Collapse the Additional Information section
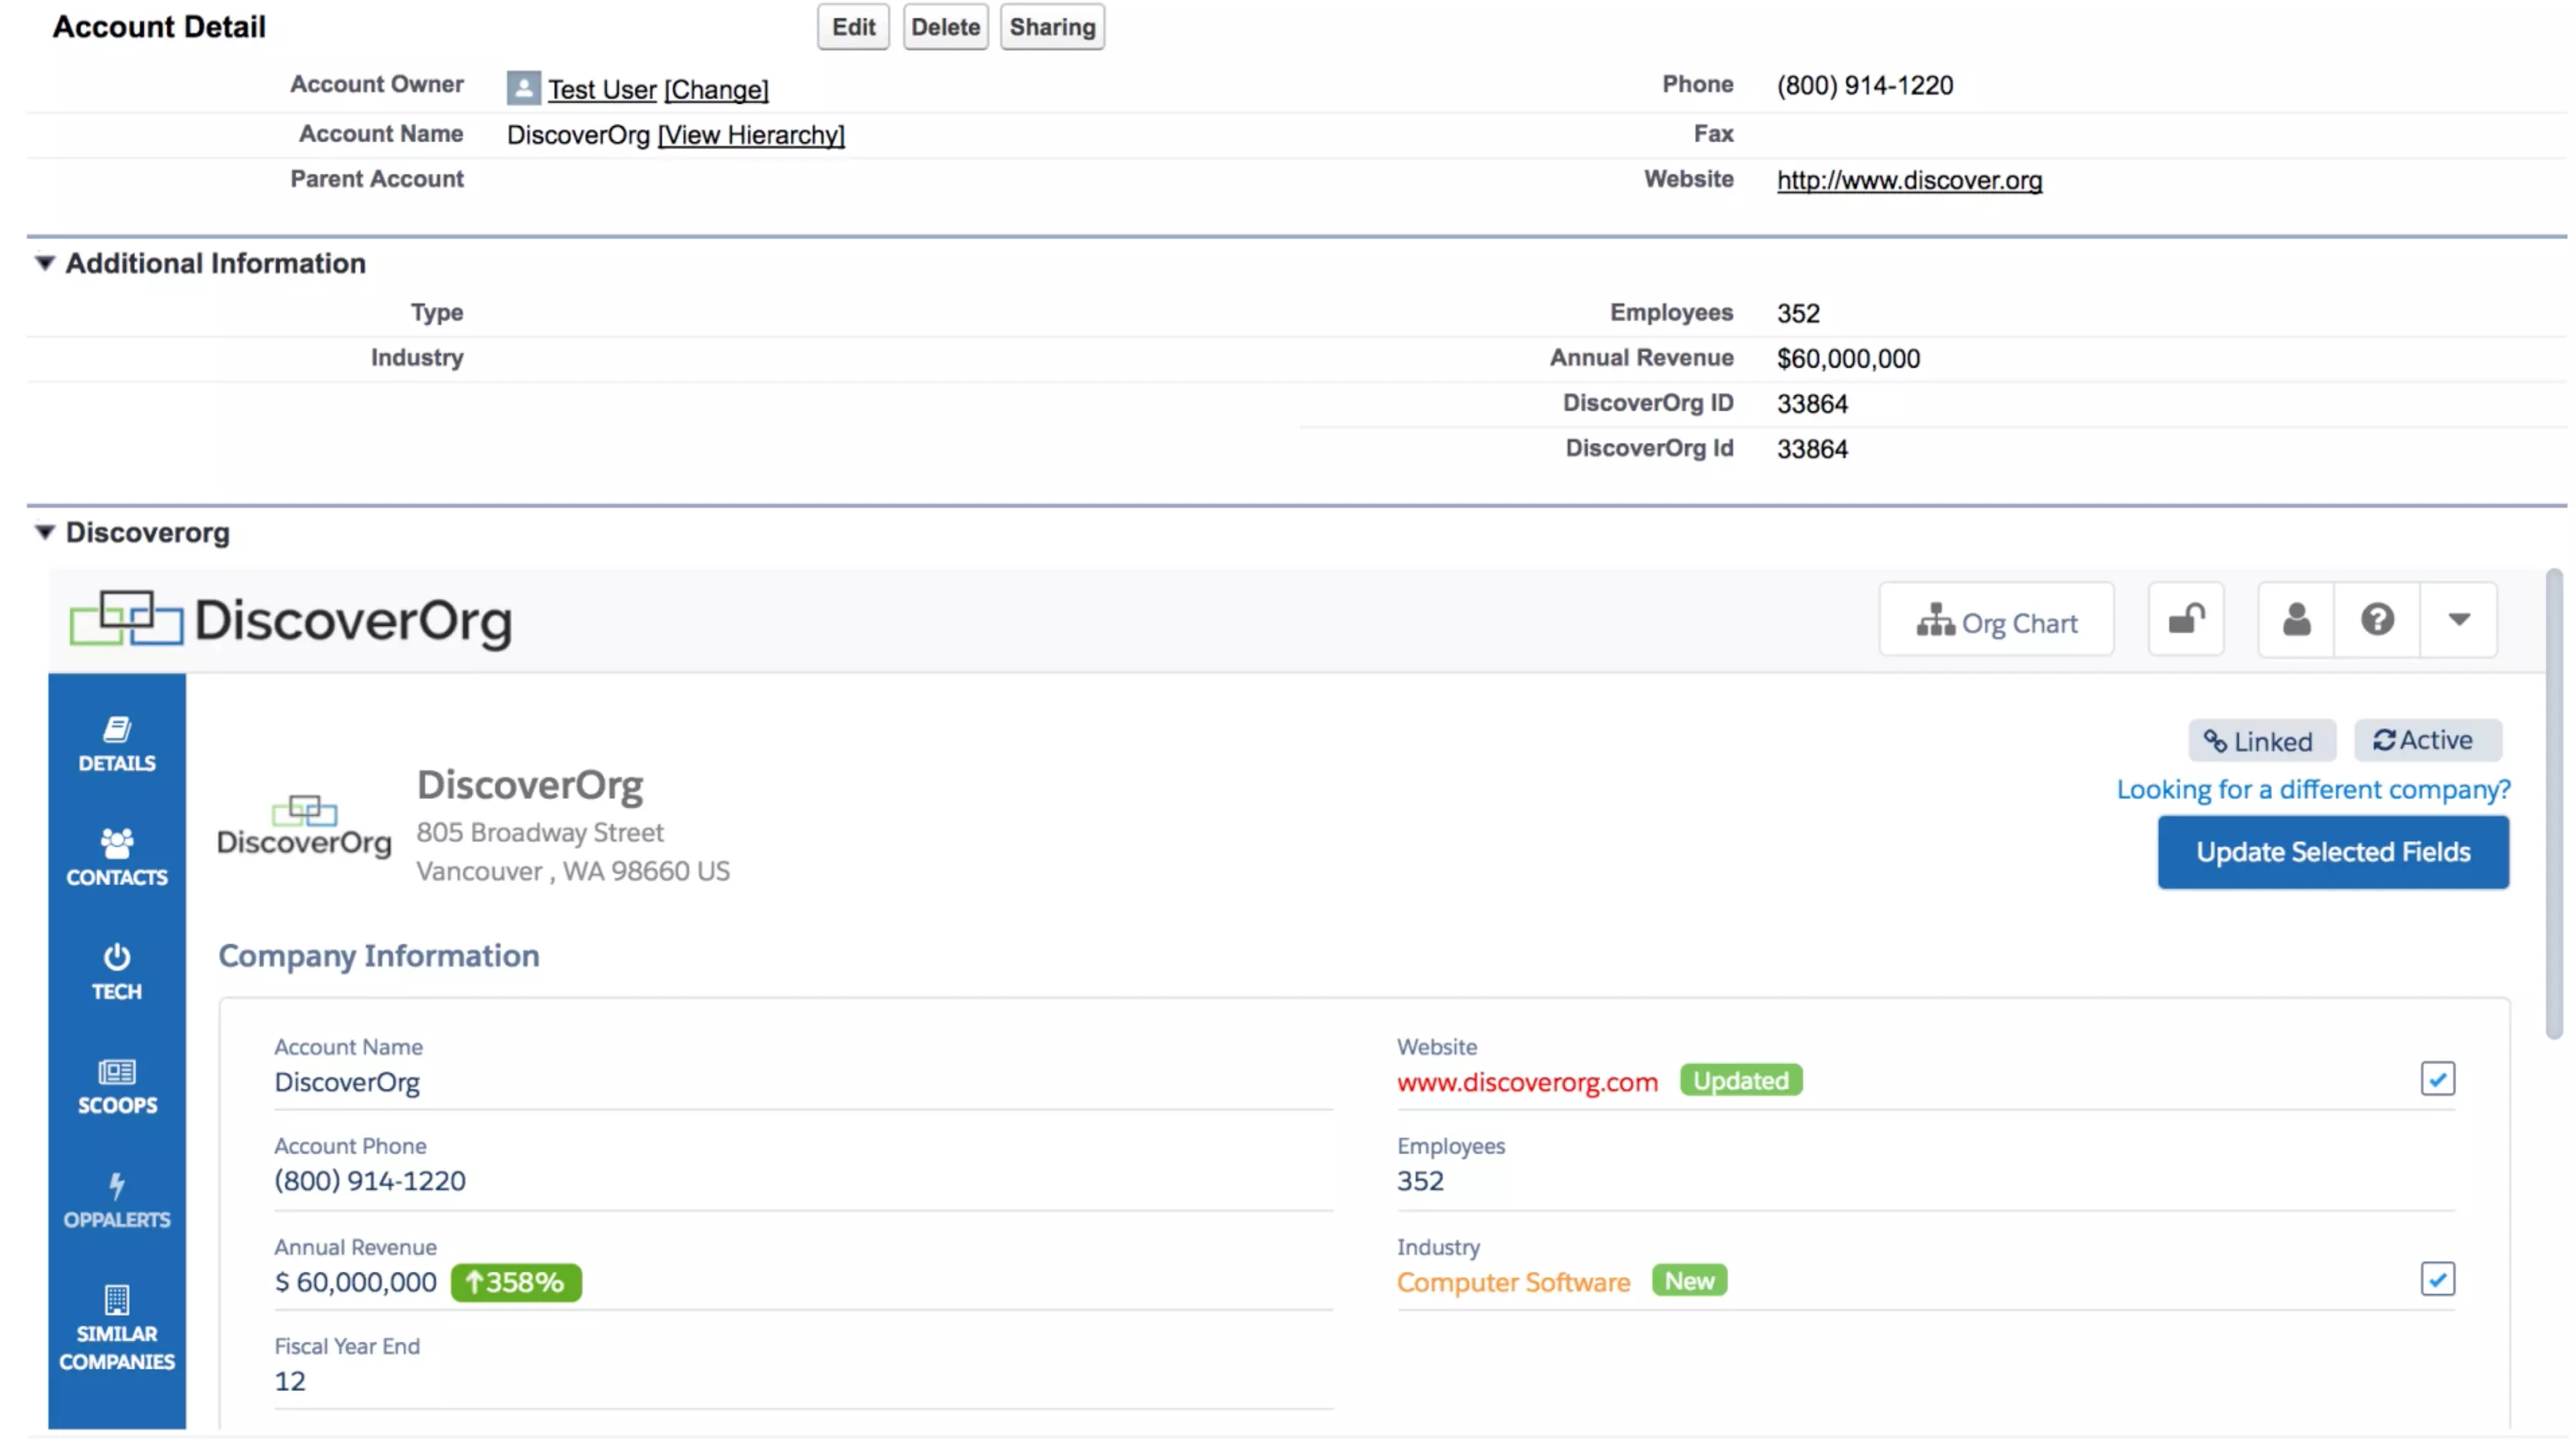The image size is (2576, 1441). [x=44, y=263]
